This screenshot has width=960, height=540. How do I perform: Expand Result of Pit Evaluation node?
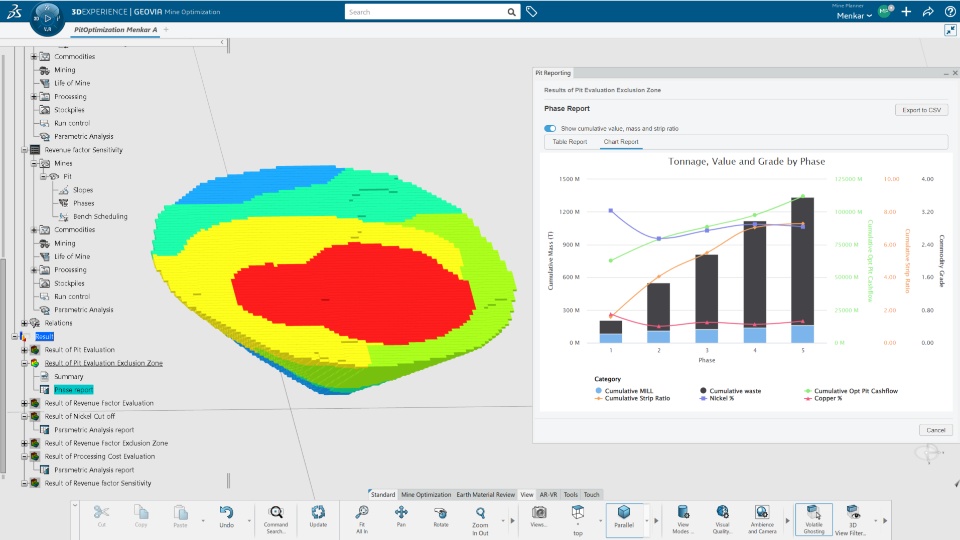pyautogui.click(x=24, y=350)
